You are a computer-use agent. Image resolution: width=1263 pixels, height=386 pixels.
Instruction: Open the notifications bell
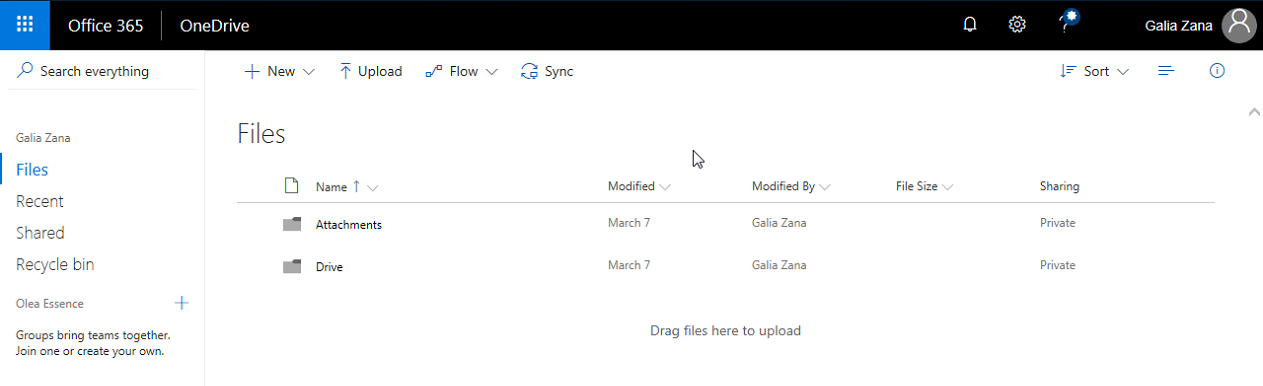tap(970, 25)
